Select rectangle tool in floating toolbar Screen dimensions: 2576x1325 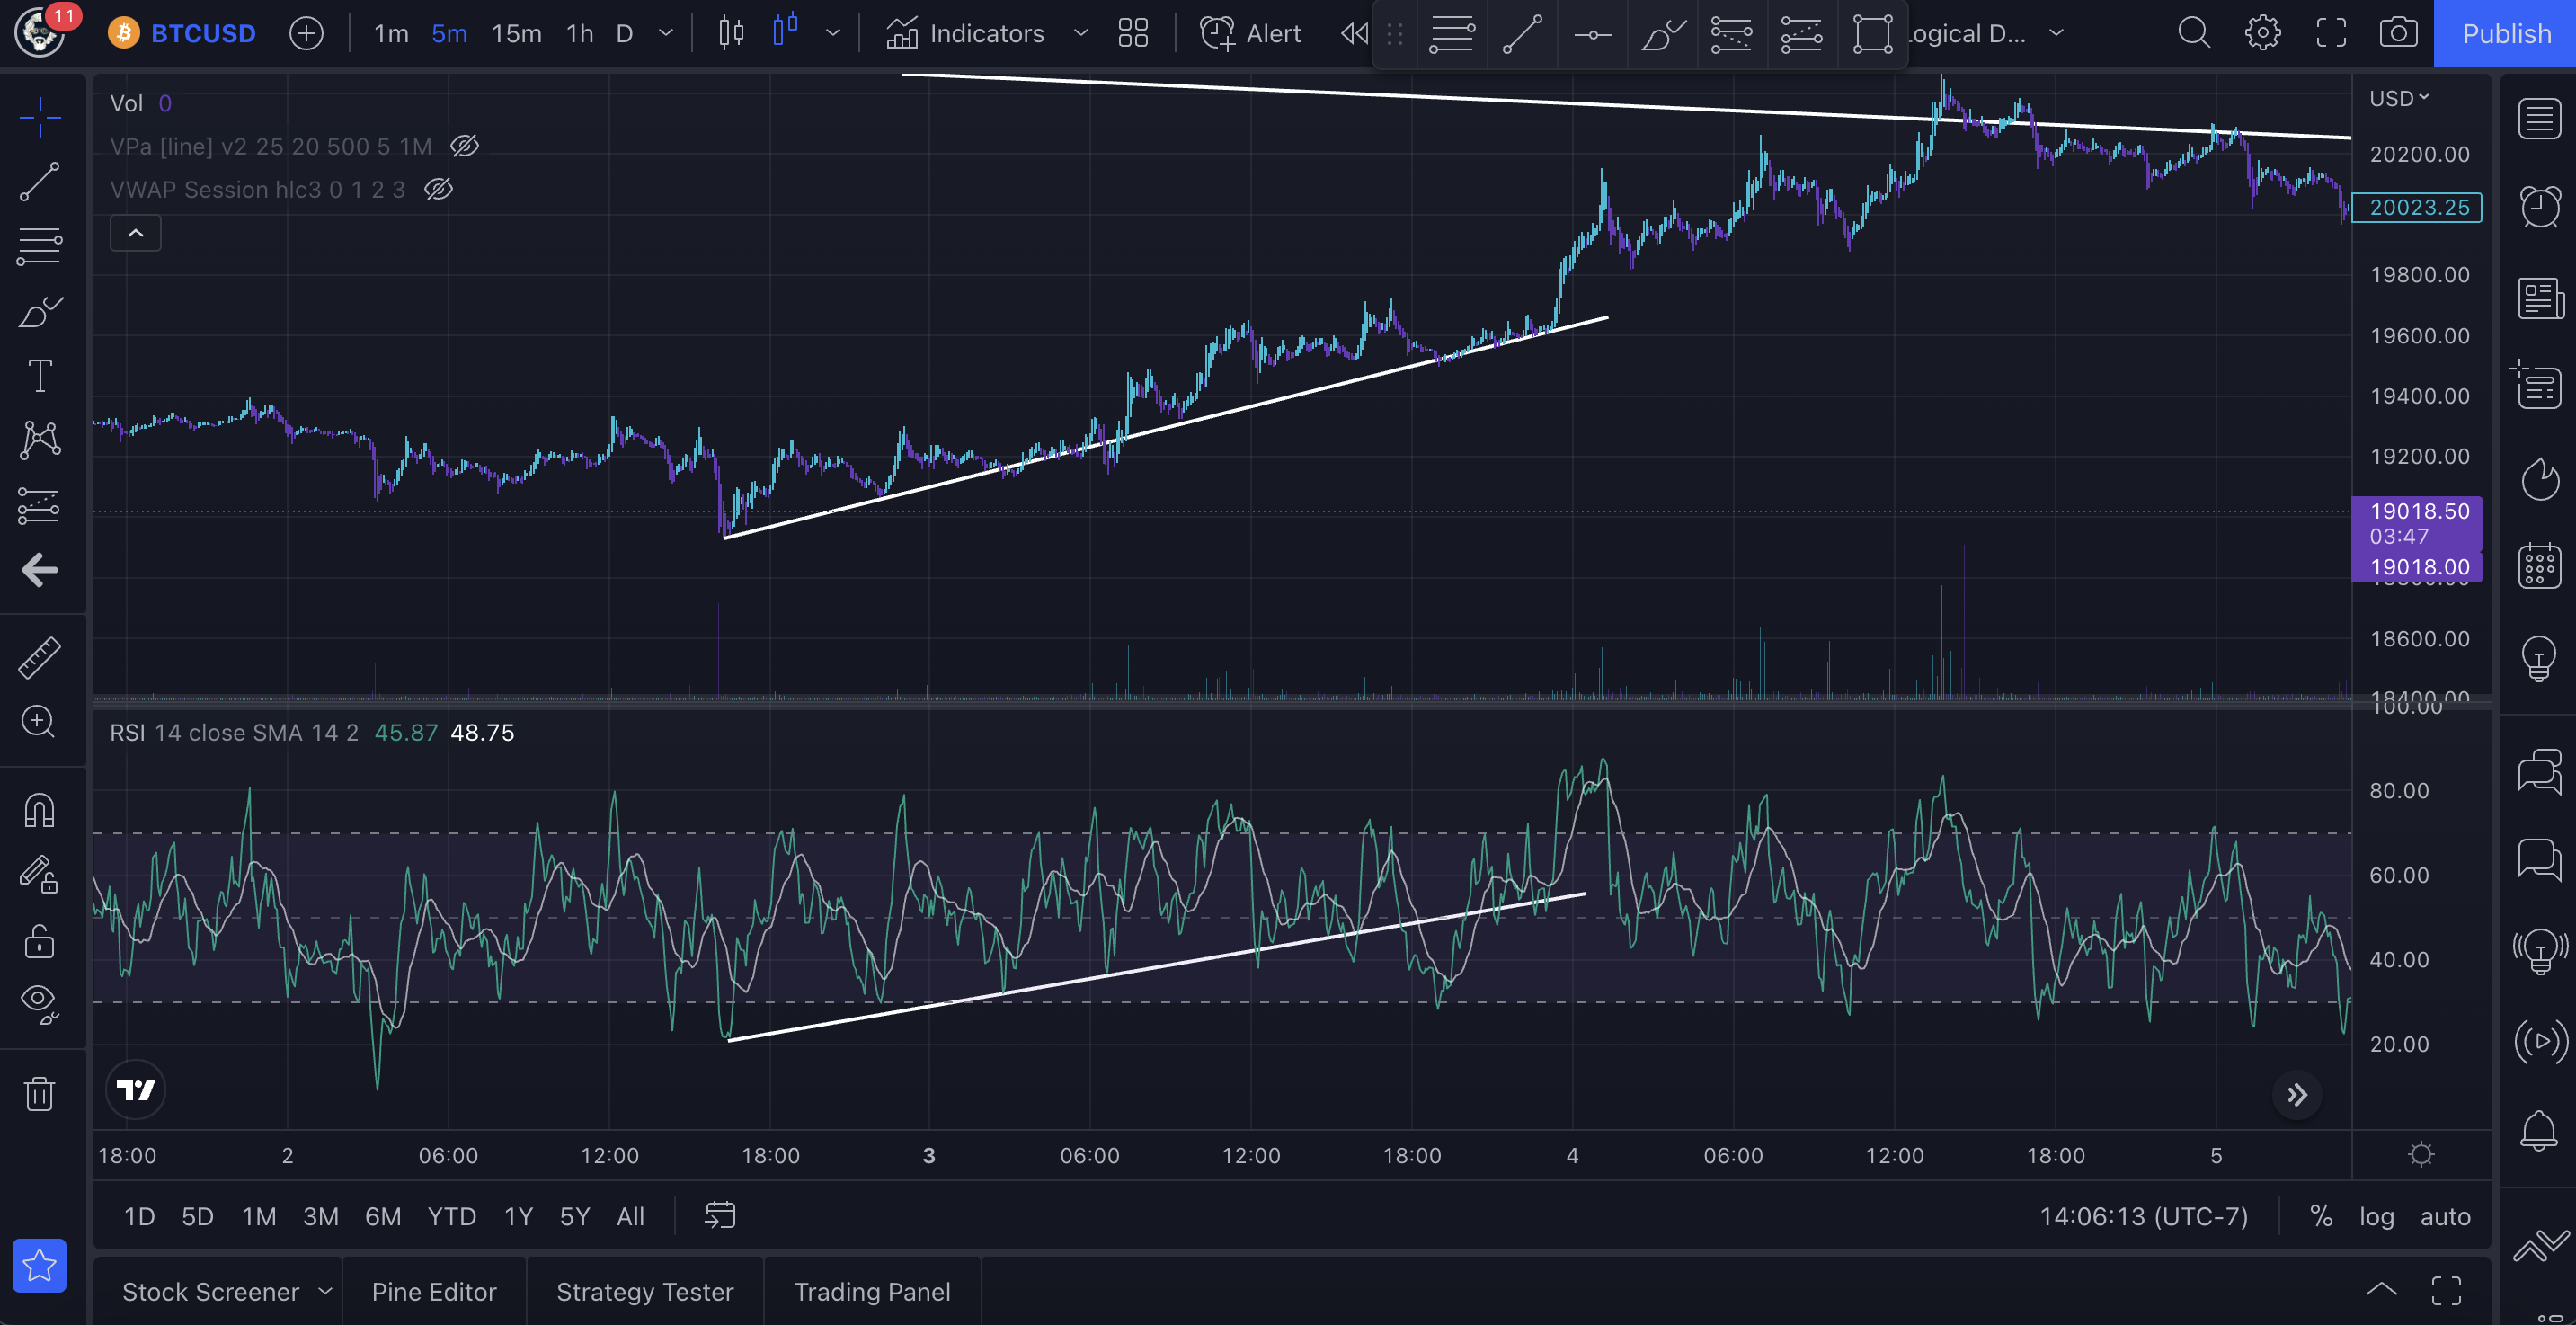point(1872,34)
